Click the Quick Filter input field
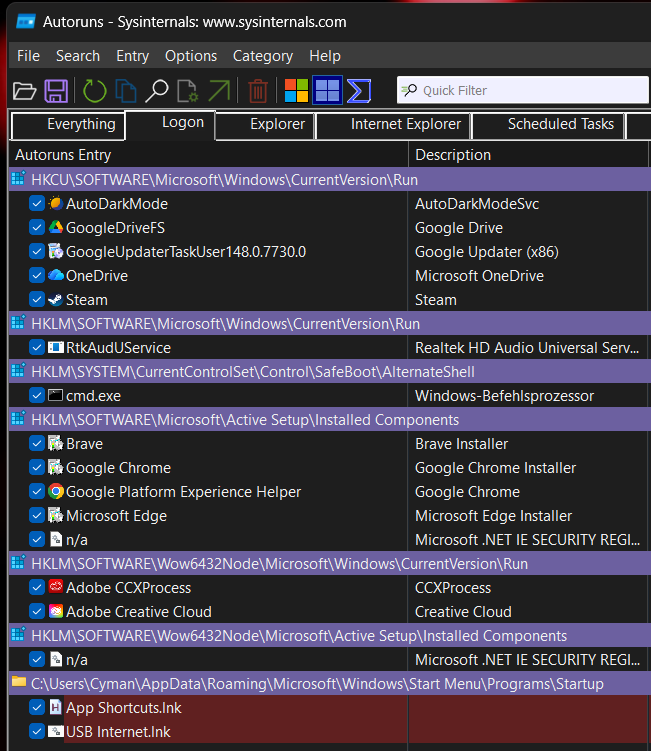The height and width of the screenshot is (751, 651). point(523,90)
